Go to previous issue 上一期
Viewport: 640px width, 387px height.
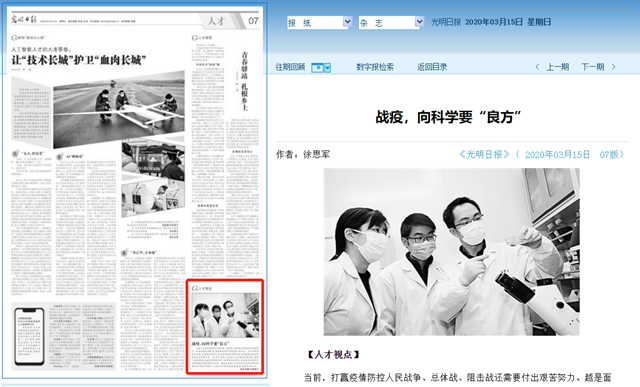[x=558, y=67]
